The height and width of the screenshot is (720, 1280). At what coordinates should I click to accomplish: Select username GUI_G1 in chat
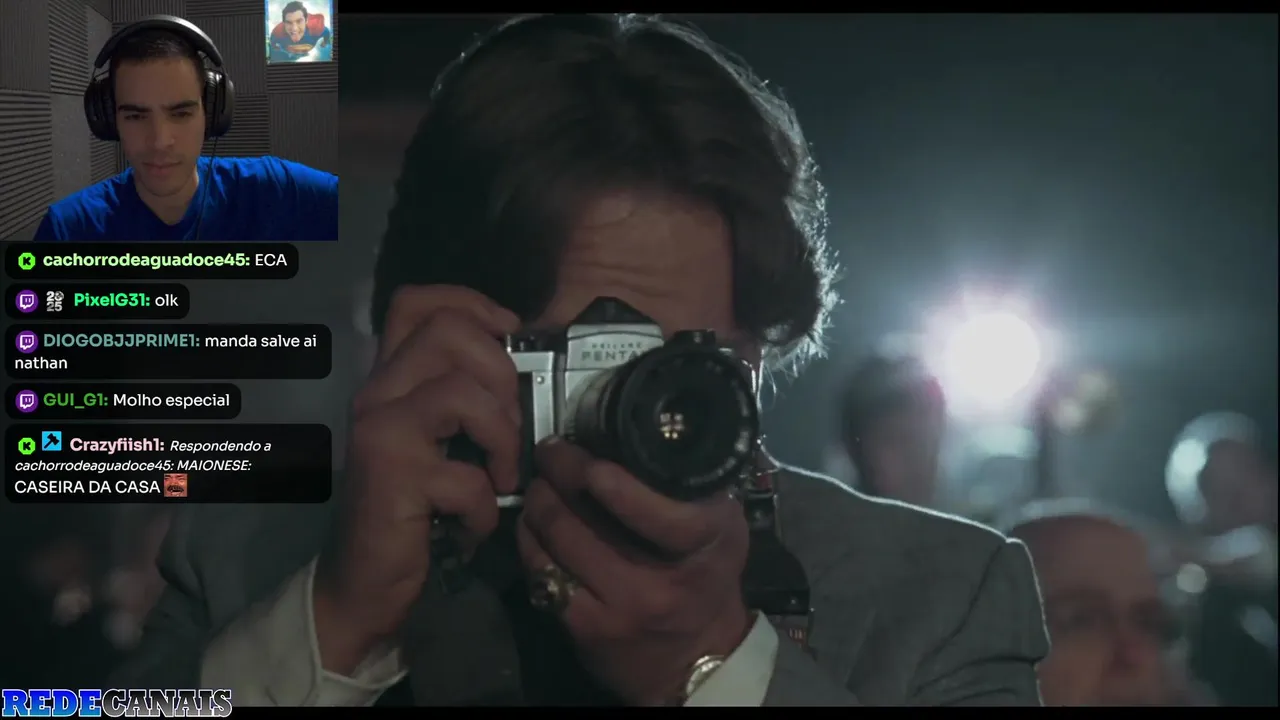[75, 400]
